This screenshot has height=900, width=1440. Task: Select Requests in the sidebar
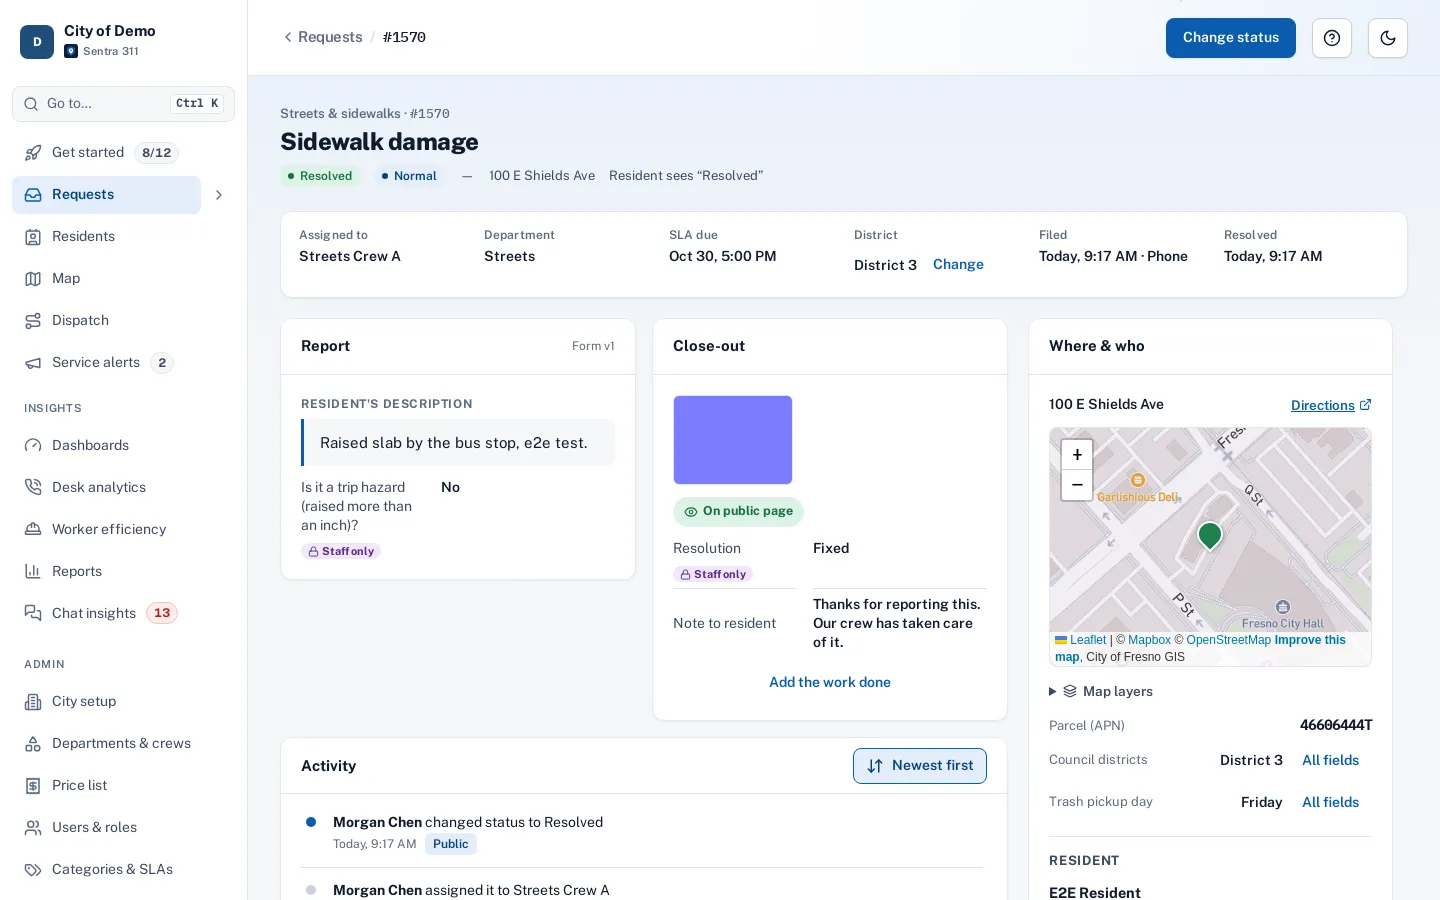106,195
